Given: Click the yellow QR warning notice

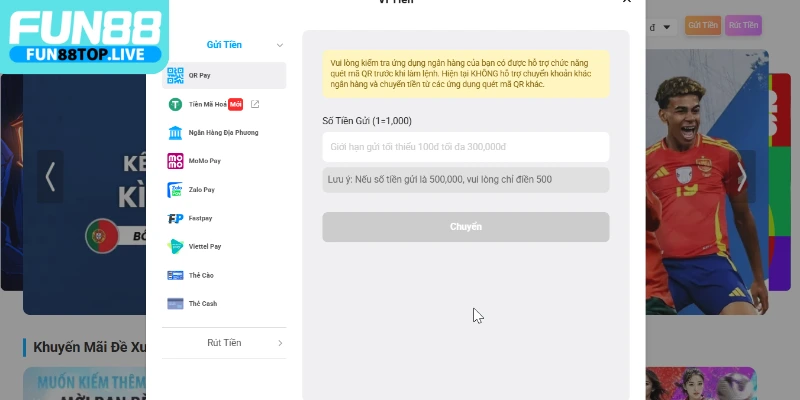Looking at the screenshot, I should 466,74.
